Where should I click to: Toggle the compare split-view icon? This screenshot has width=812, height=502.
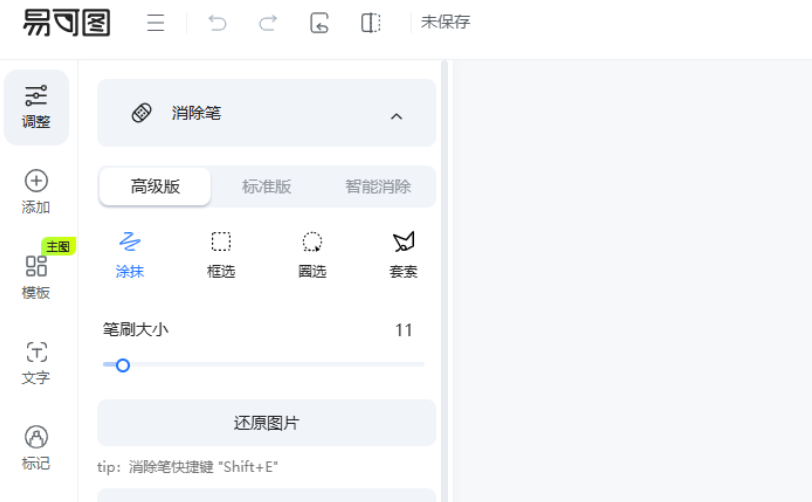tap(371, 23)
